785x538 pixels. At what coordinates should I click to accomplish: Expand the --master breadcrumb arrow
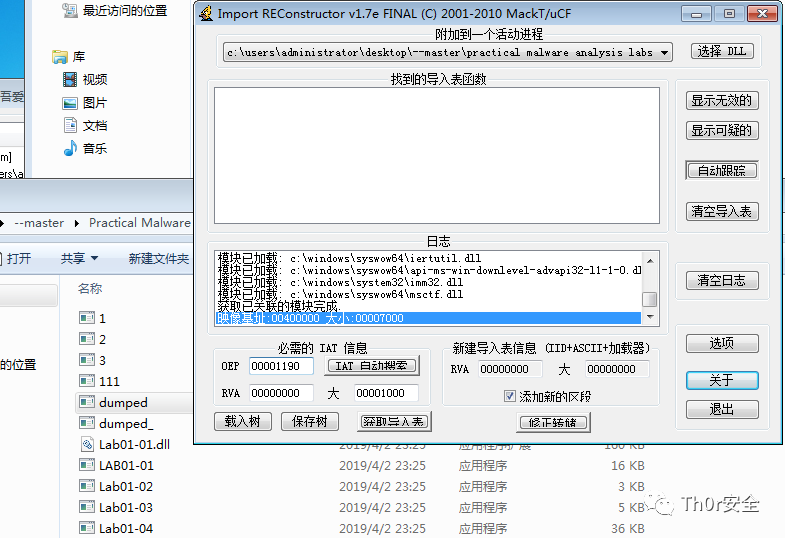tap(77, 223)
